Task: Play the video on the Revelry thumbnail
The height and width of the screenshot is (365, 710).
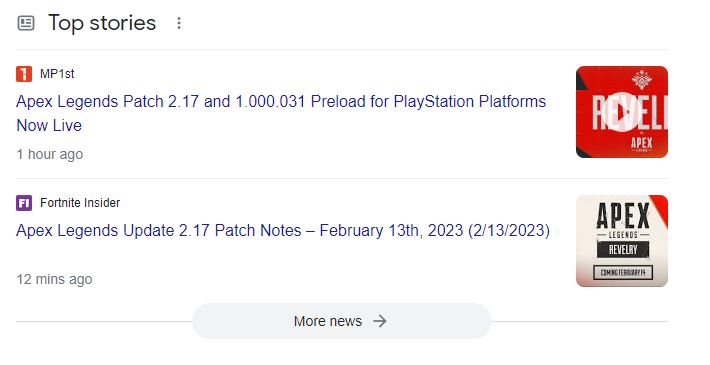Action: (x=622, y=112)
